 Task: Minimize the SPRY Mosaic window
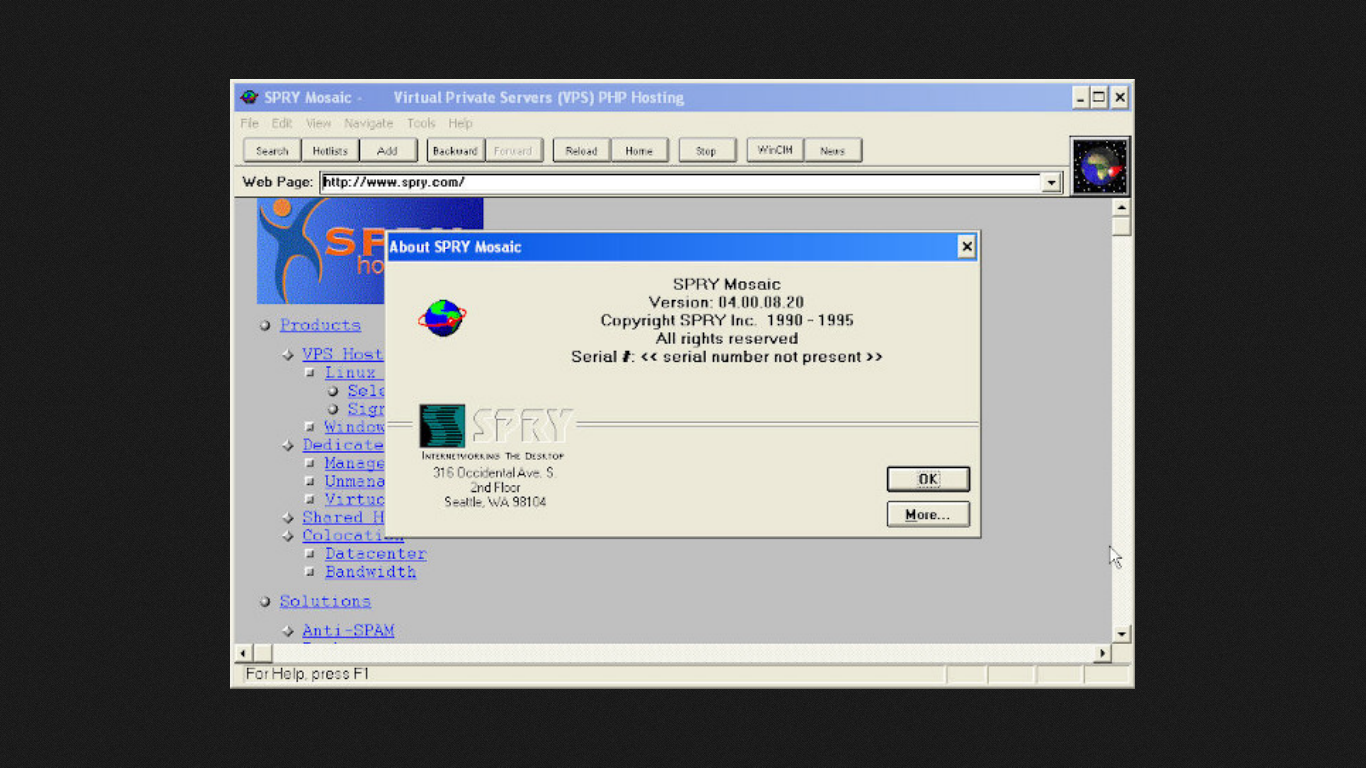[1081, 97]
